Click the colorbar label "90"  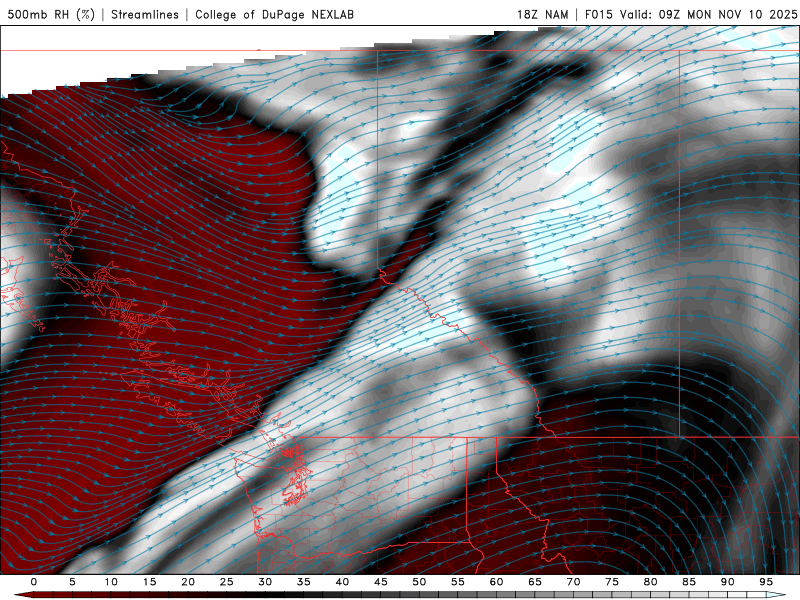(727, 582)
